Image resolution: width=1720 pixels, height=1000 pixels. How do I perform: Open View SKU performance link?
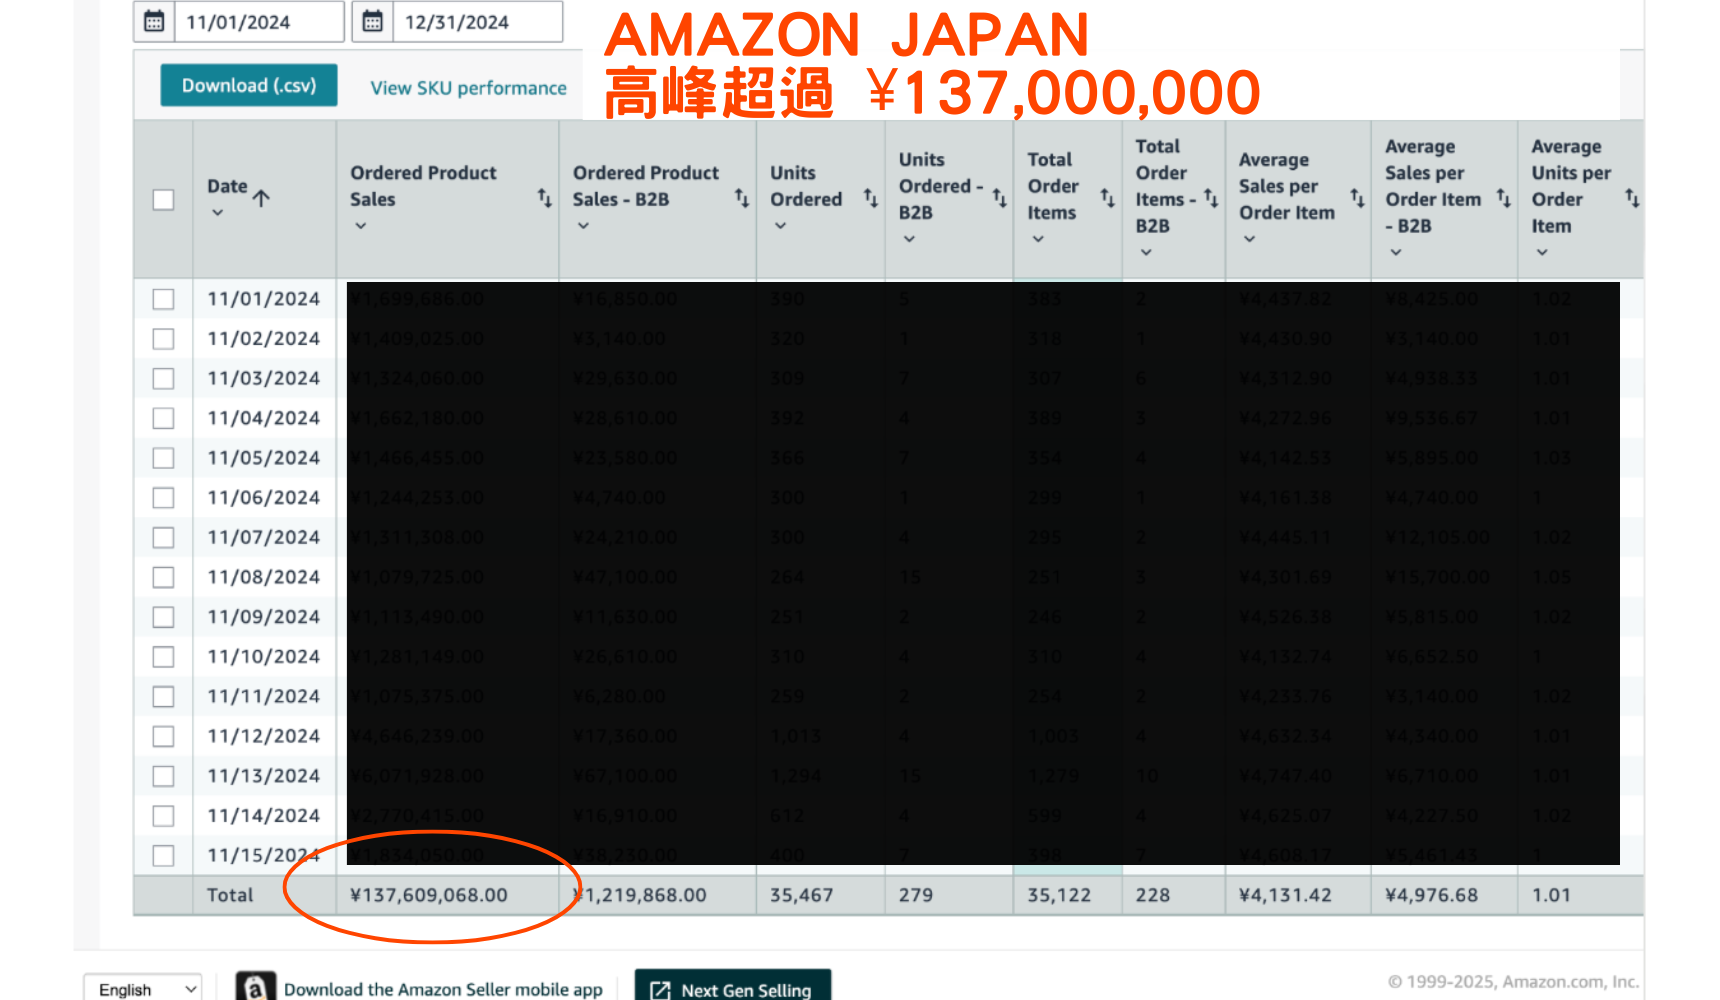click(x=468, y=88)
